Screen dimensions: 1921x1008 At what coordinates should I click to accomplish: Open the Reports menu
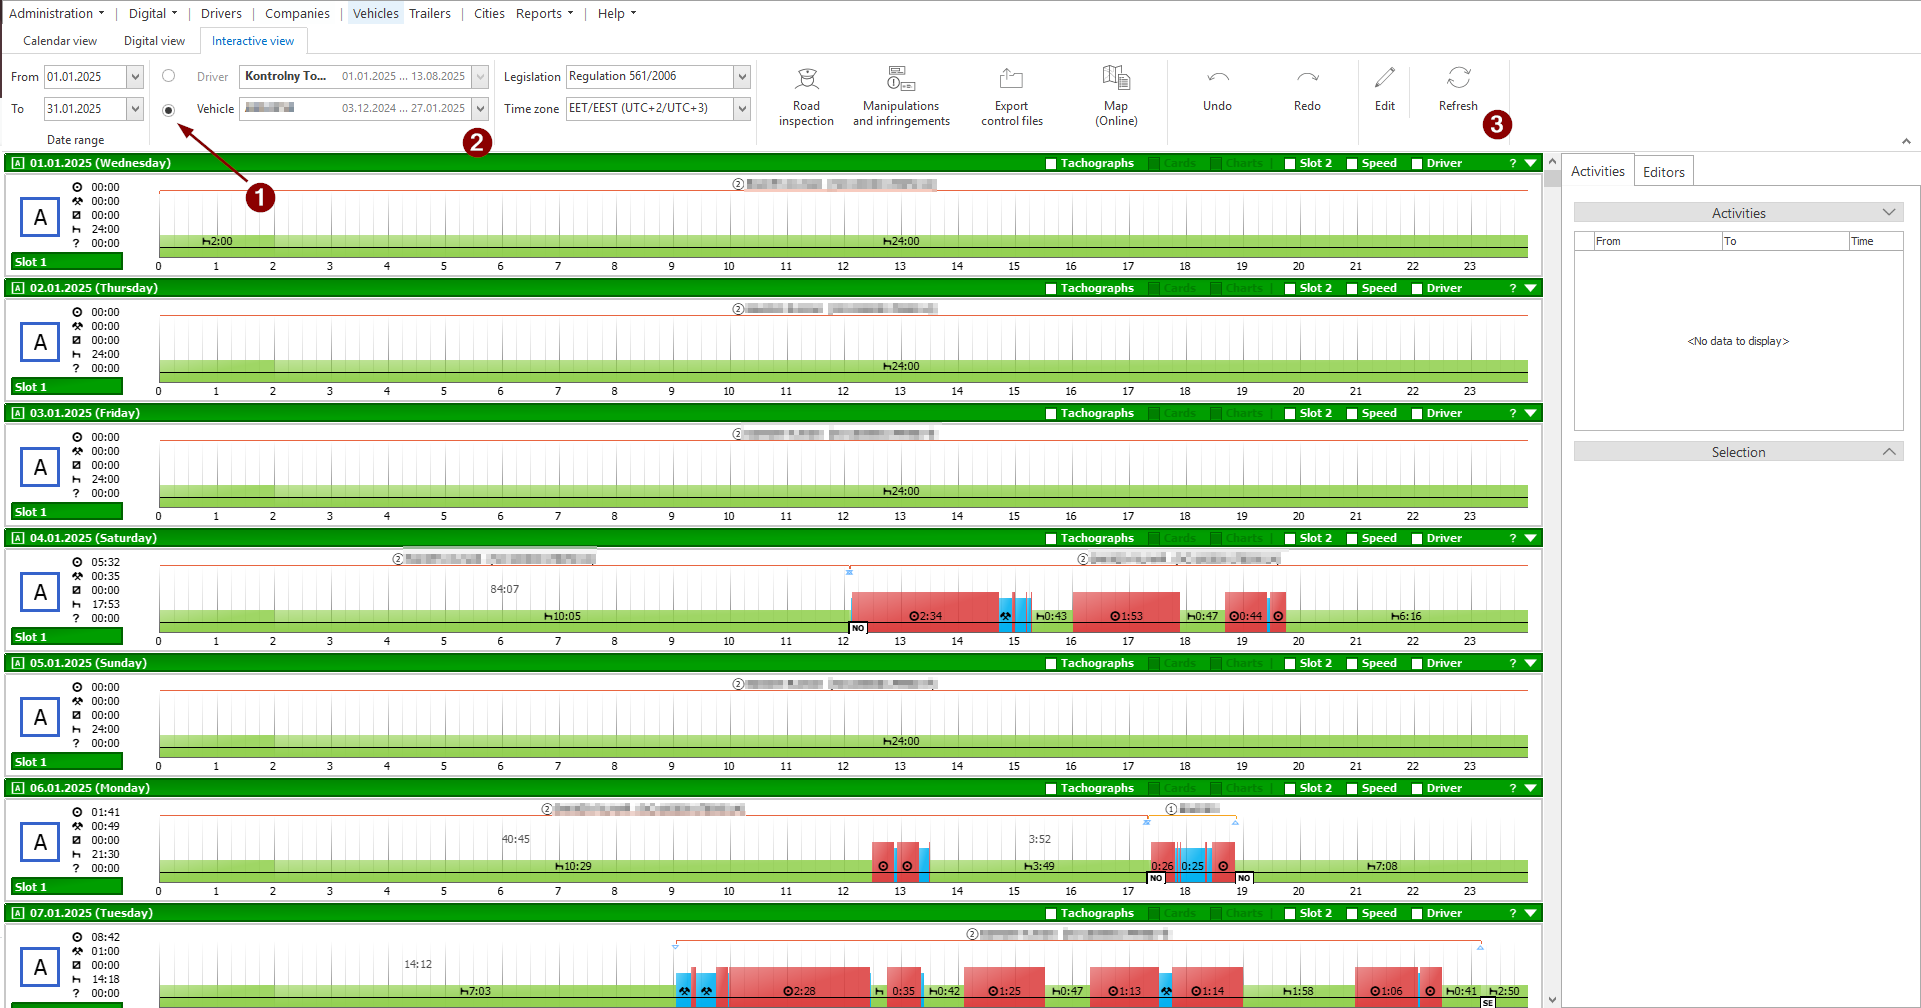click(544, 13)
